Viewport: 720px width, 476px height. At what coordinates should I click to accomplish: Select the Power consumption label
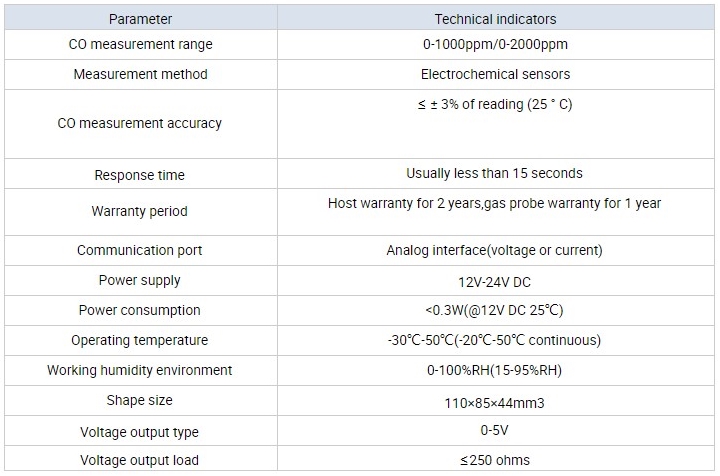tap(140, 311)
